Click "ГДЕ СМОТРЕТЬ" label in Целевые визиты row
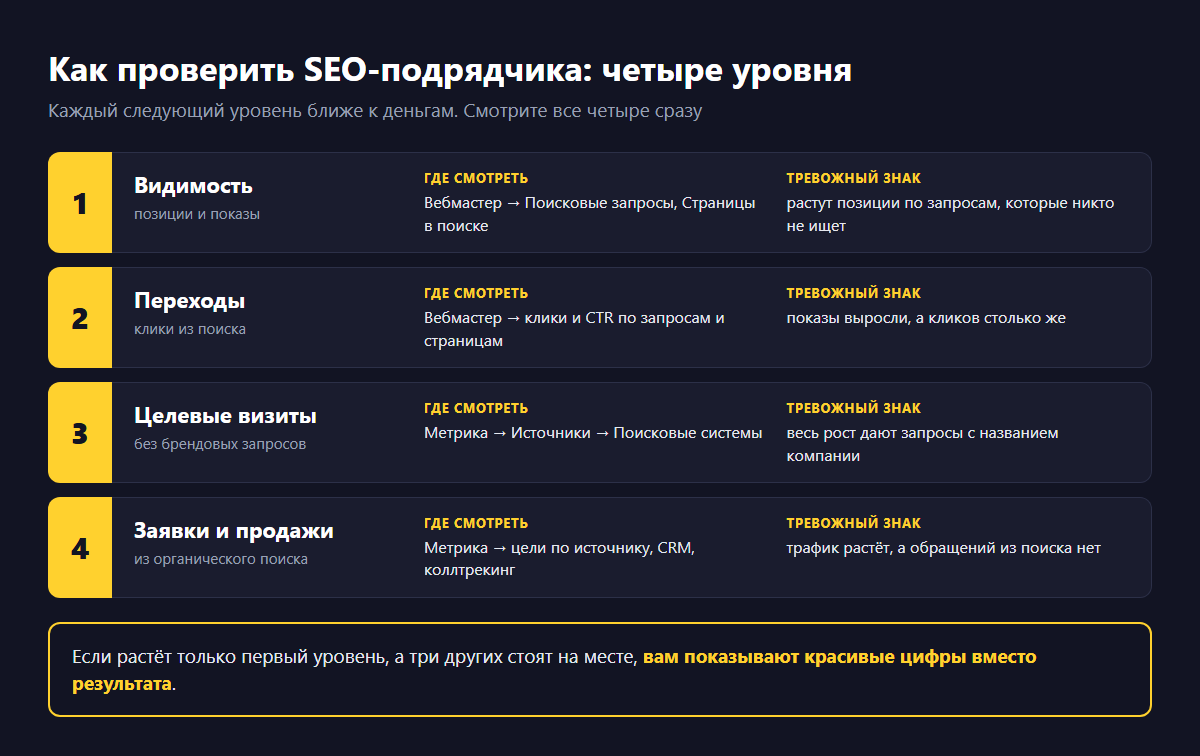This screenshot has width=1200, height=756. 476,408
